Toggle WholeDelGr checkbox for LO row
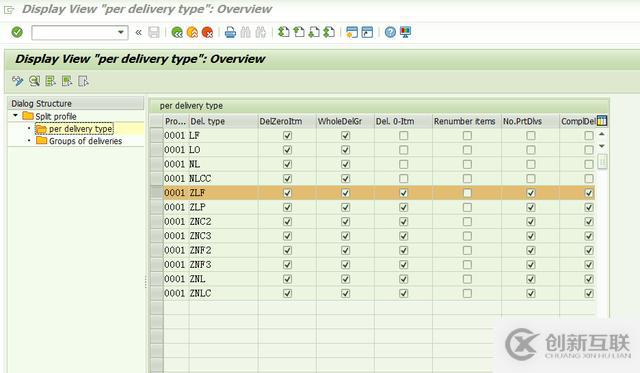 tap(345, 150)
